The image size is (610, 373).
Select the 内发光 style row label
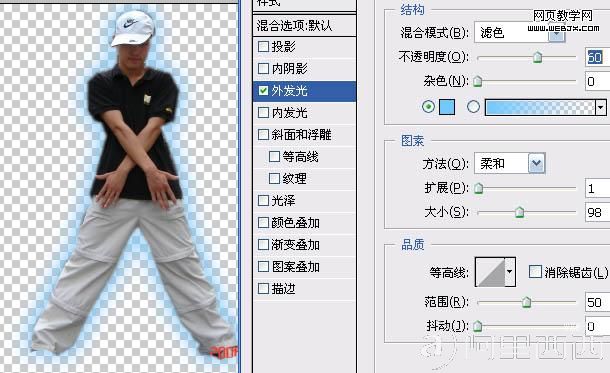[x=289, y=113]
